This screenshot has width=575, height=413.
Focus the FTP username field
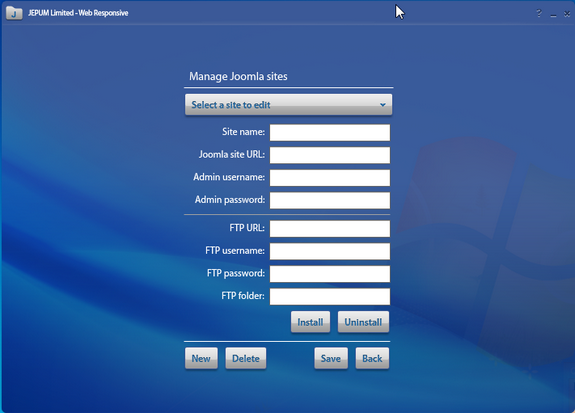(x=330, y=251)
